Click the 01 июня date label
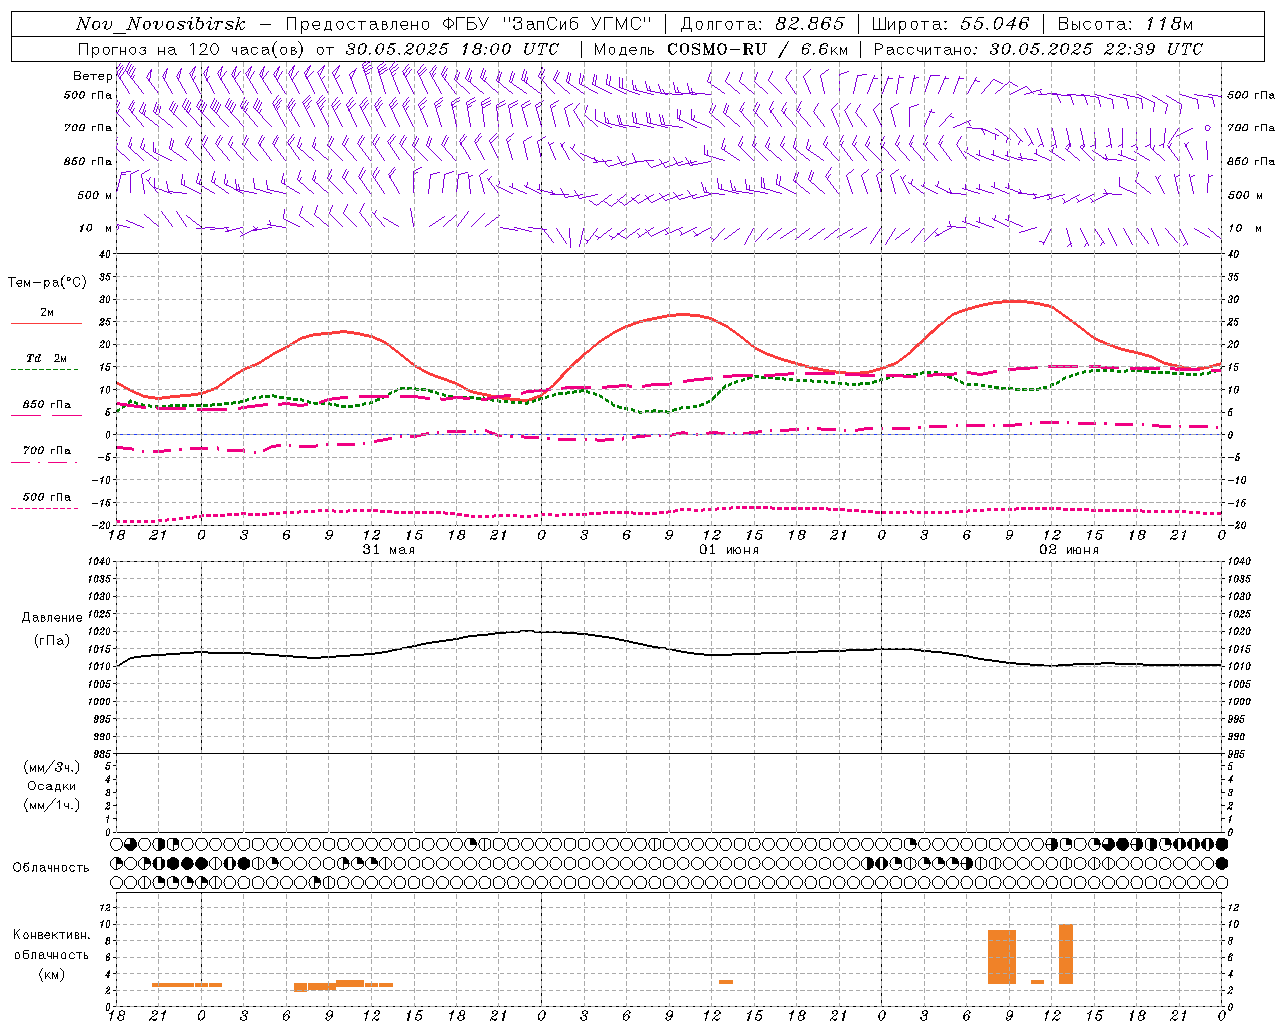This screenshot has width=1280, height=1024. coord(729,550)
